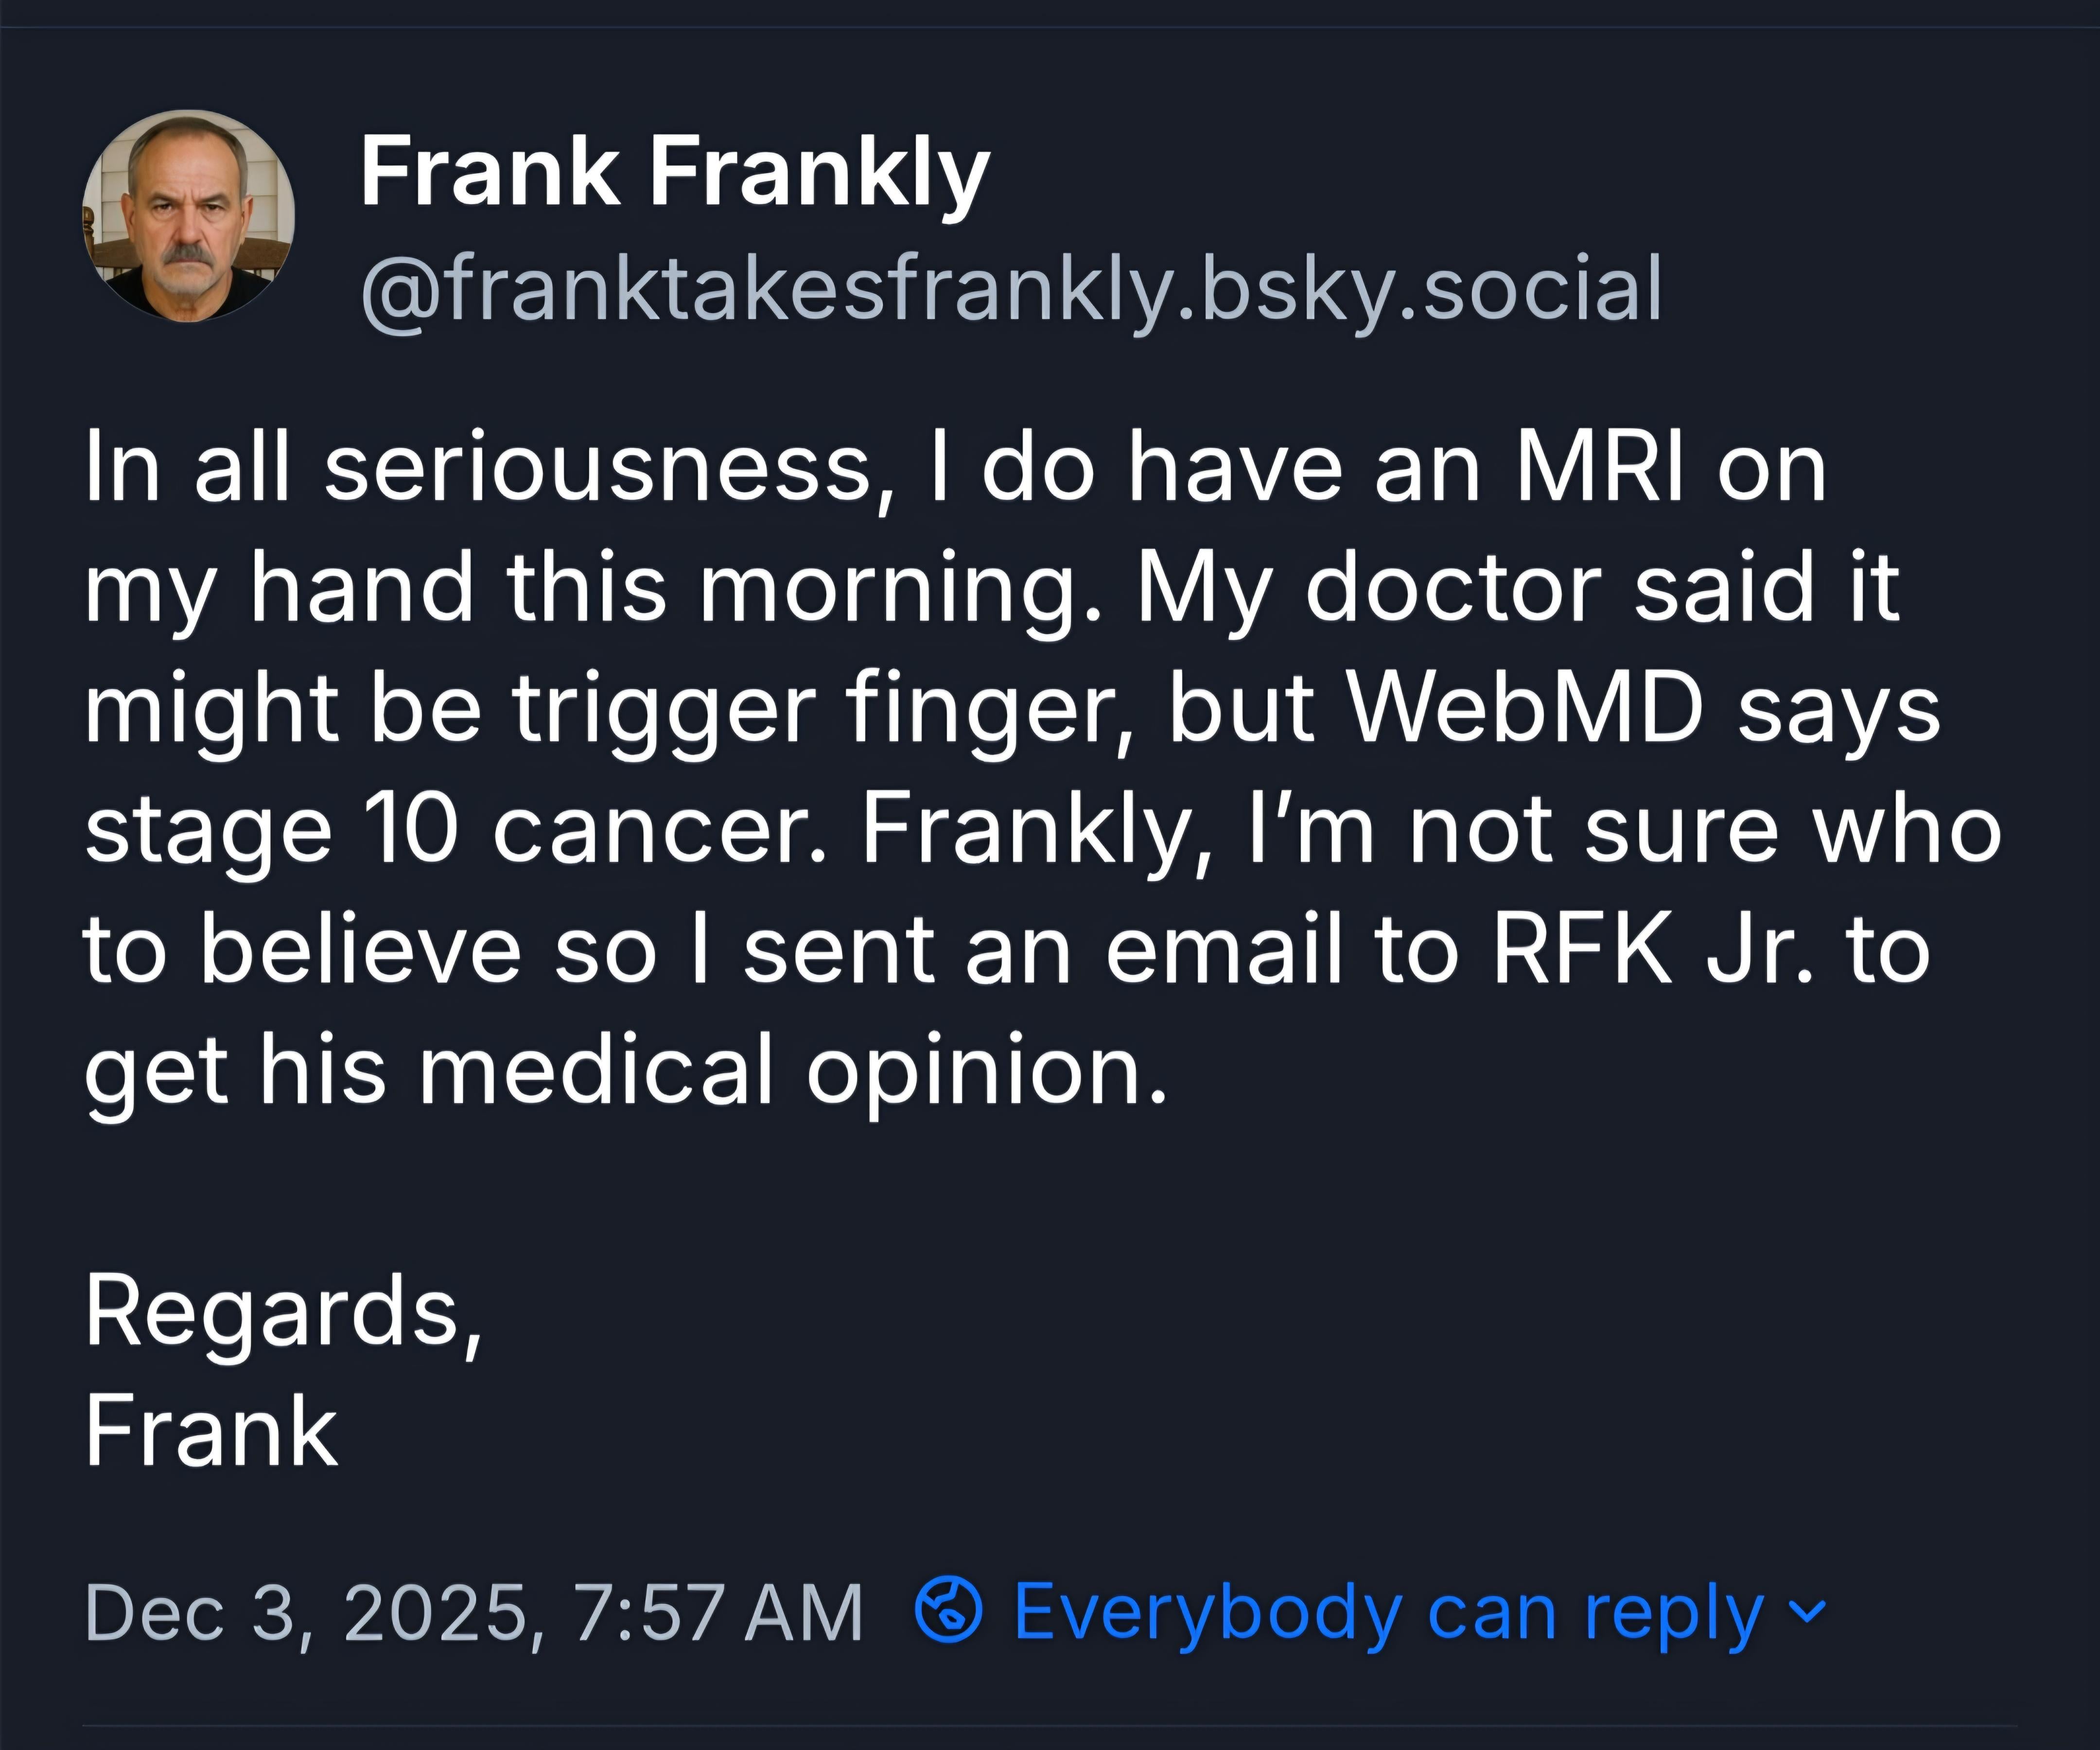Viewport: 2100px width, 1750px height.
Task: Open the Everybody can reply setting
Action: tap(1388, 1612)
